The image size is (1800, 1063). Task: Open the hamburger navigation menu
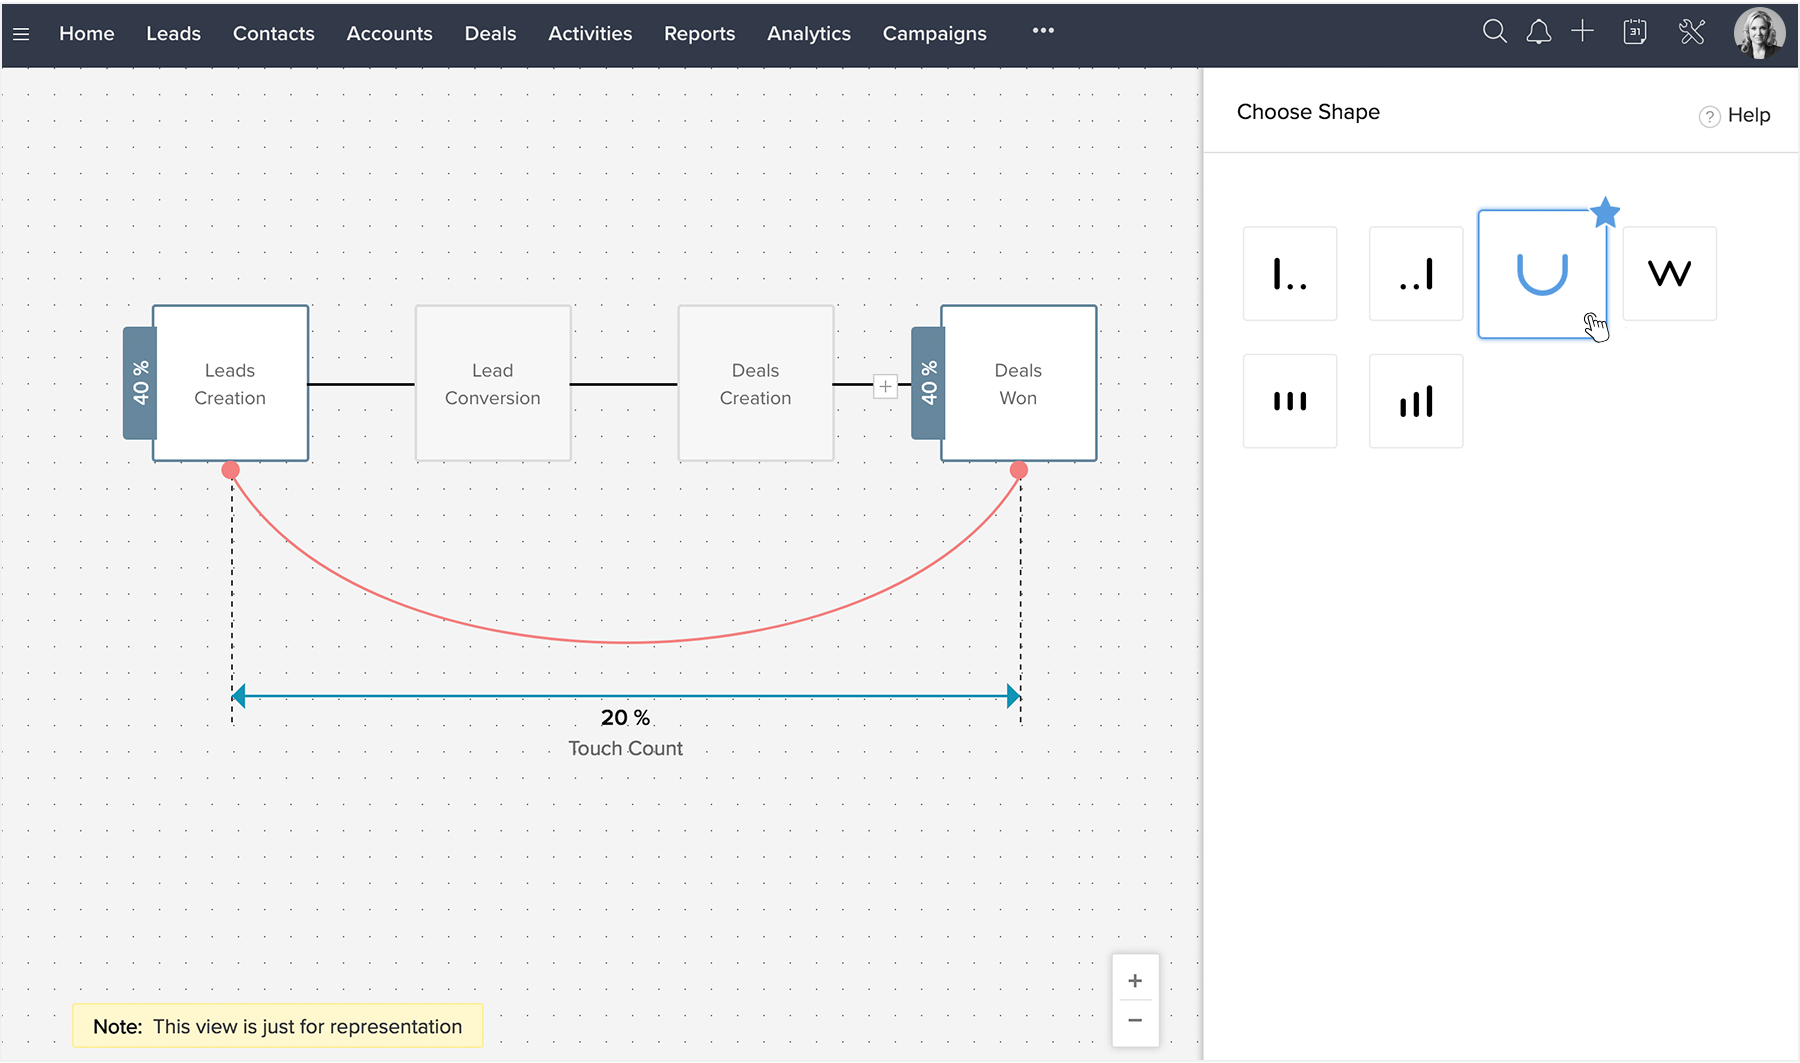[21, 34]
